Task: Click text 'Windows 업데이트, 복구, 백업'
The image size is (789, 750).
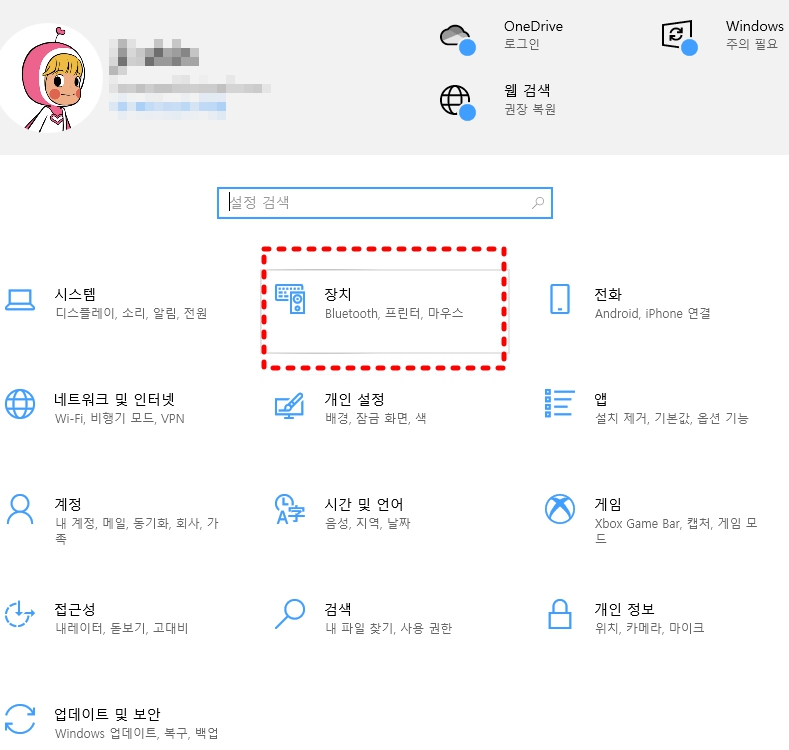Action: [x=136, y=733]
